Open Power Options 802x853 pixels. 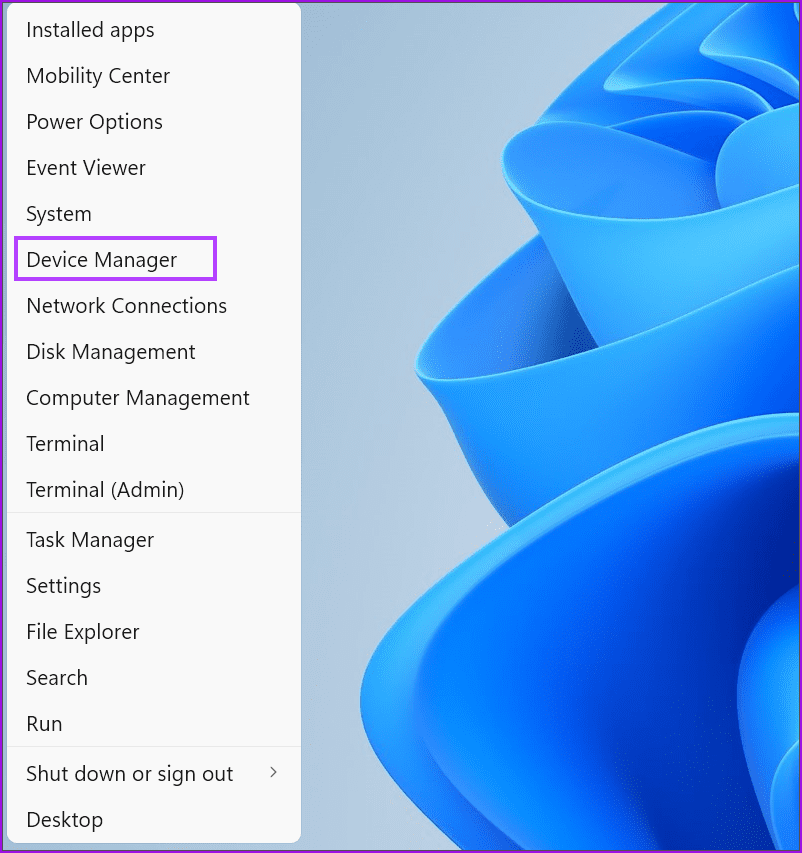pyautogui.click(x=94, y=122)
